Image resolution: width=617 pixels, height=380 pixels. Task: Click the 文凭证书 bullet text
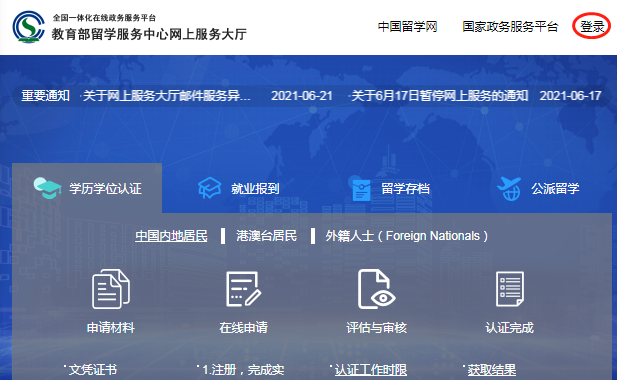pyautogui.click(x=93, y=370)
